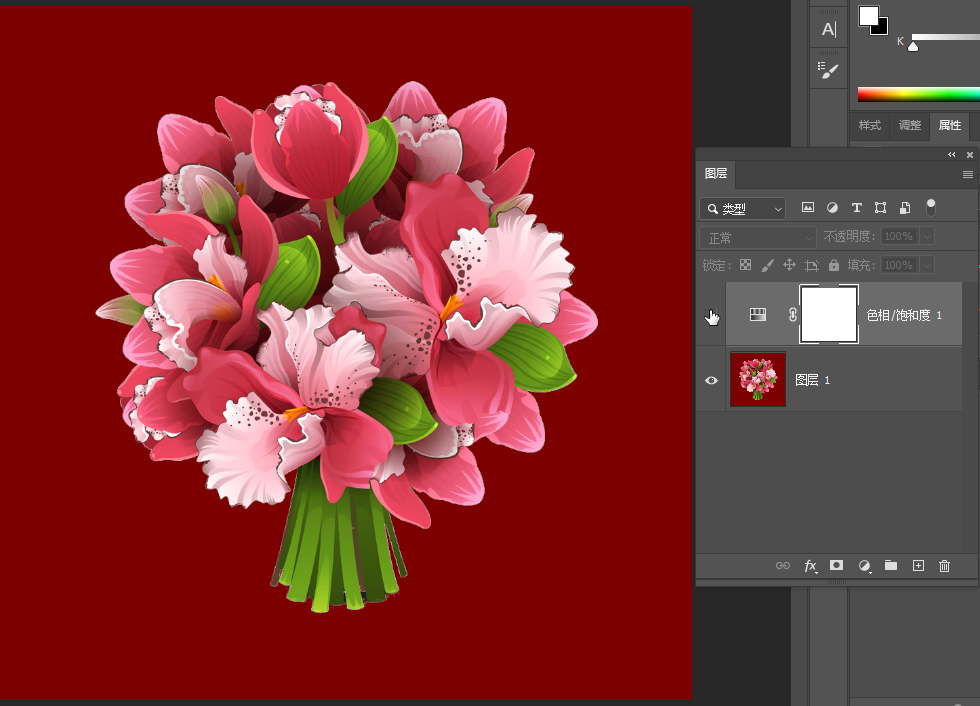Create a new group folder icon
Viewport: 980px width, 706px height.
tap(891, 566)
